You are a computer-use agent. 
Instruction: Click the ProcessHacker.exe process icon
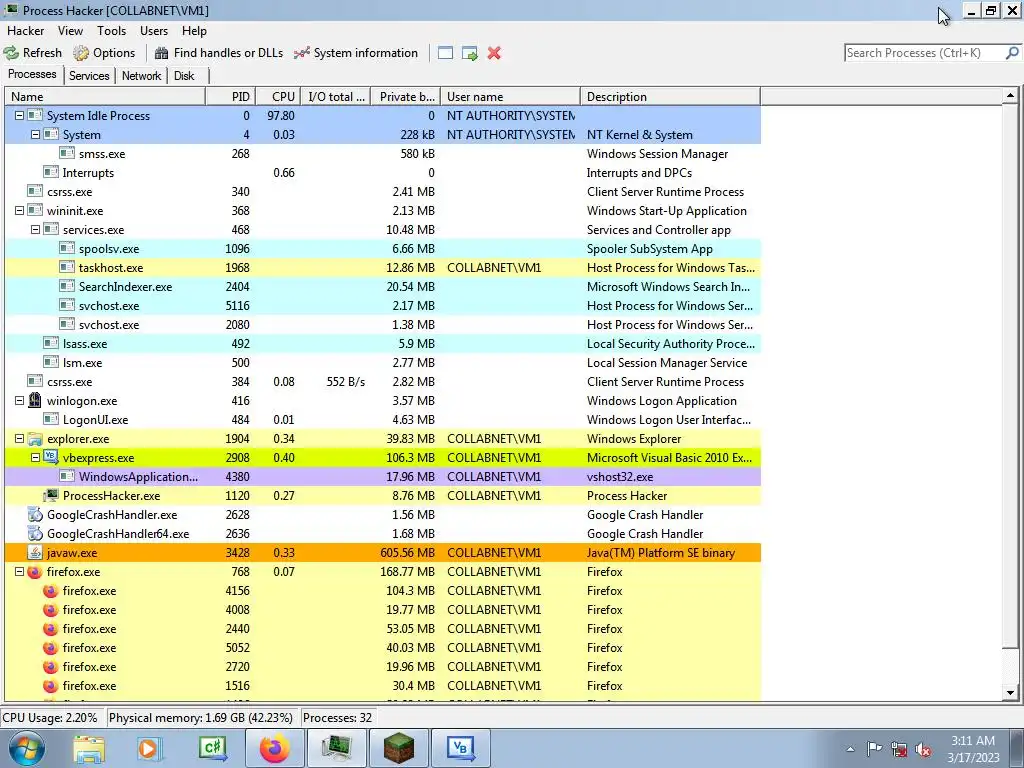click(51, 495)
